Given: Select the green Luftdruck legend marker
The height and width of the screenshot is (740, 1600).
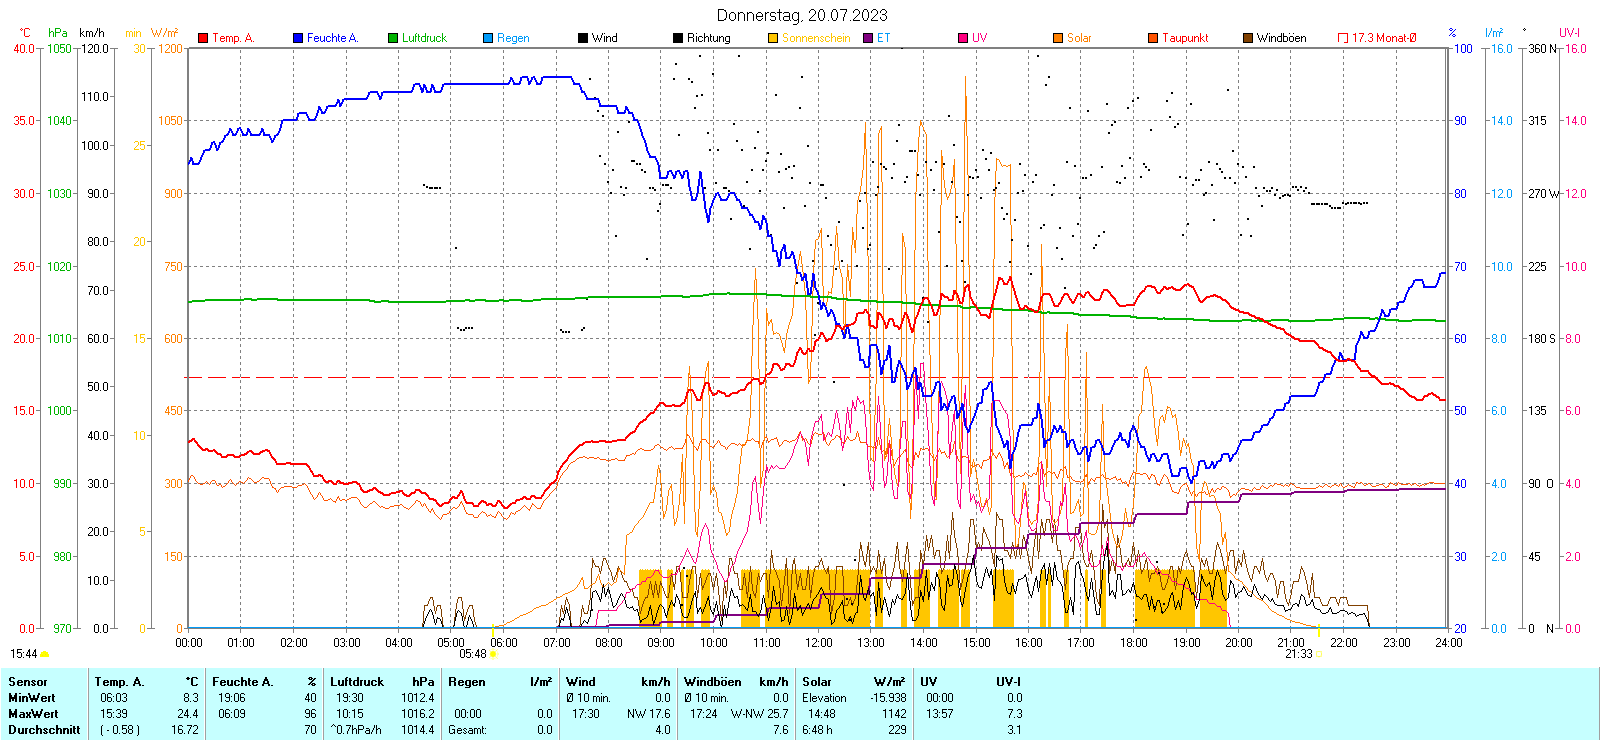Looking at the screenshot, I should tap(393, 38).
